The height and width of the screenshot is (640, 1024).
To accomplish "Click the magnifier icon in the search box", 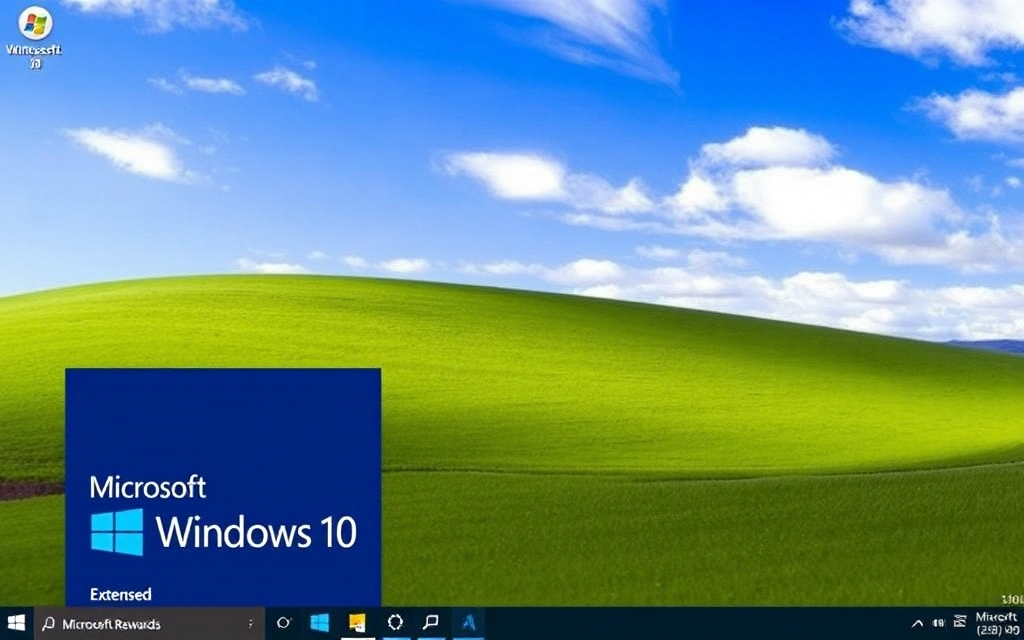I will coord(48,624).
